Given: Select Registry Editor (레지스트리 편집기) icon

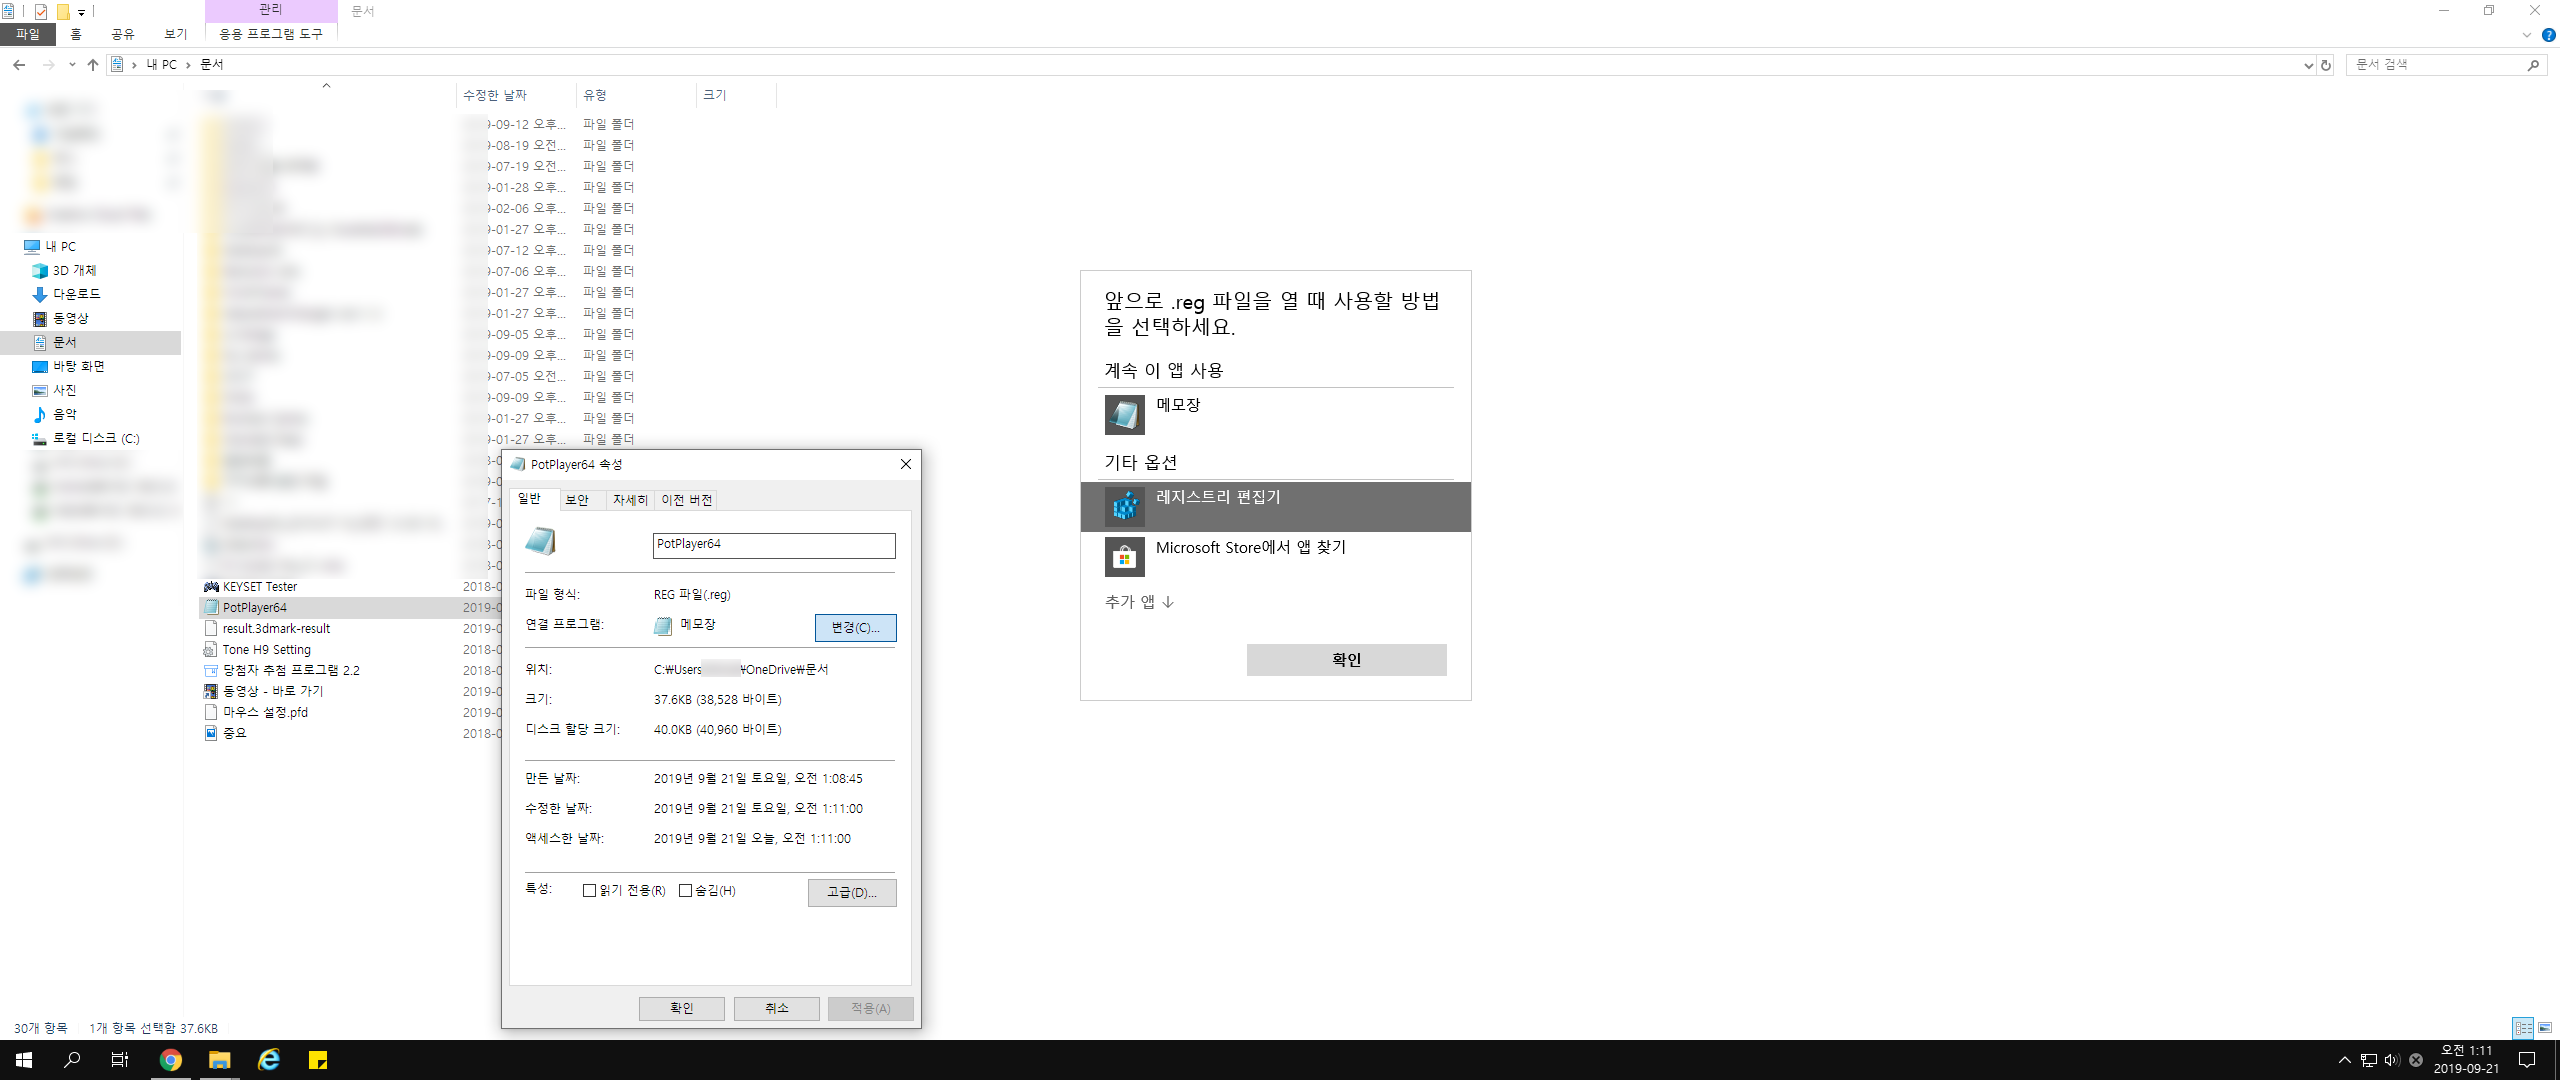Looking at the screenshot, I should tap(1124, 507).
